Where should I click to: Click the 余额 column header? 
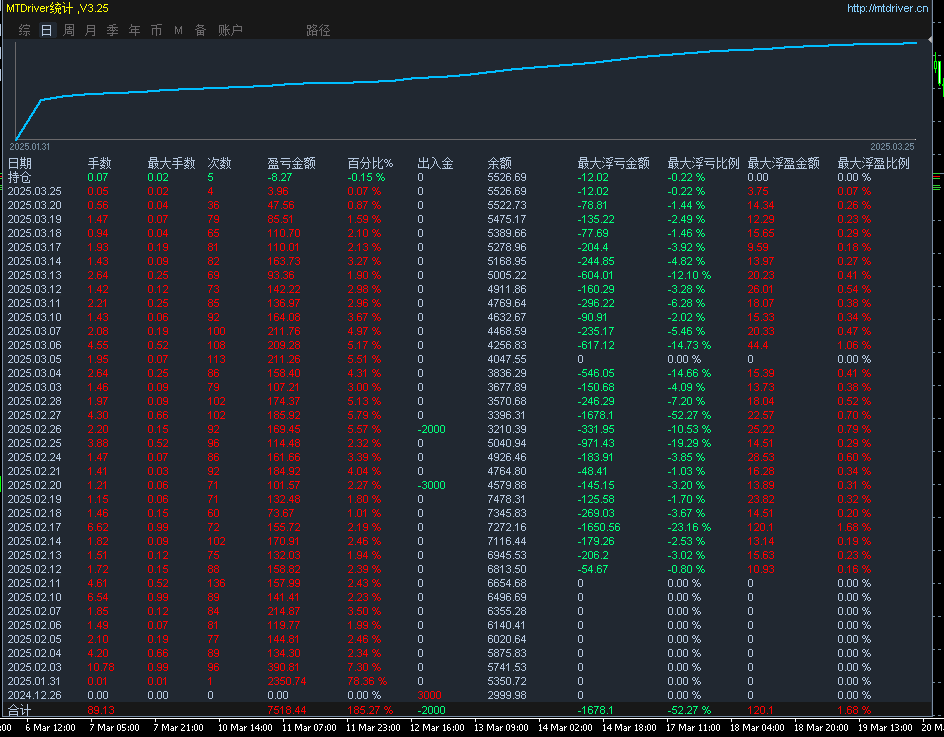499,163
